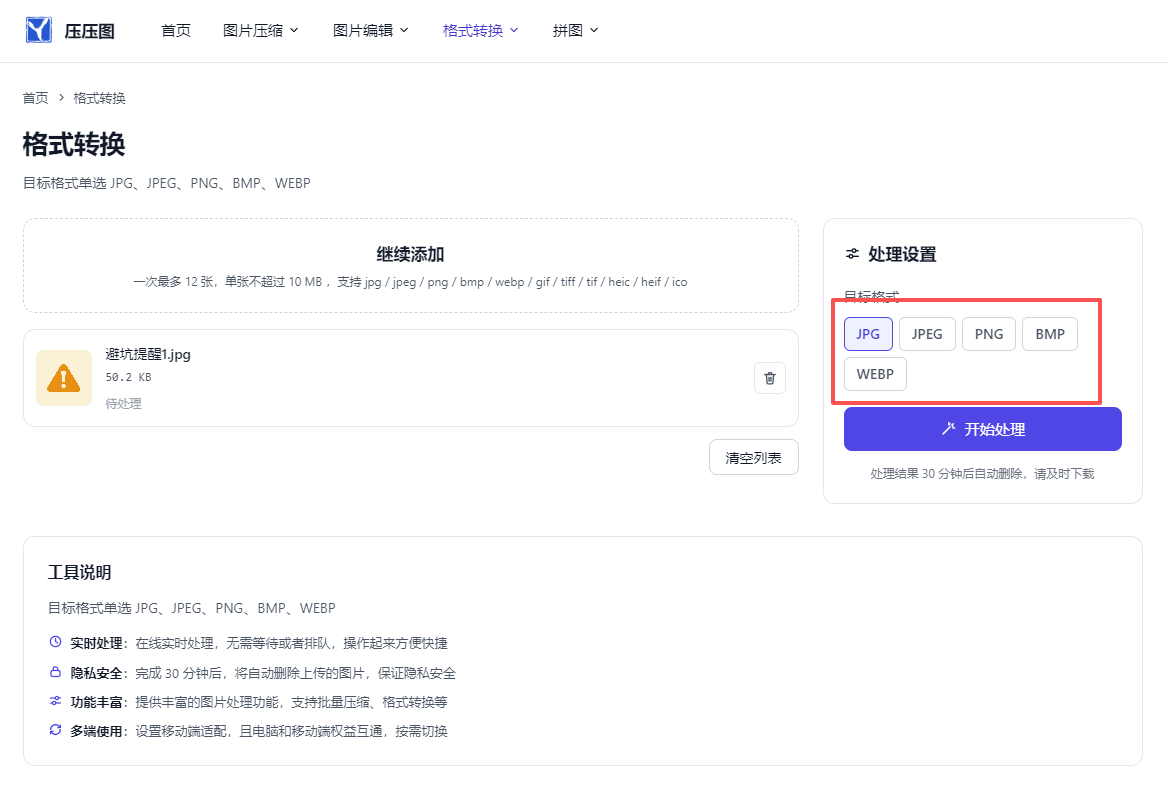This screenshot has height=790, width=1169.
Task: Click the 格式转换 page heading
Action: click(x=74, y=144)
